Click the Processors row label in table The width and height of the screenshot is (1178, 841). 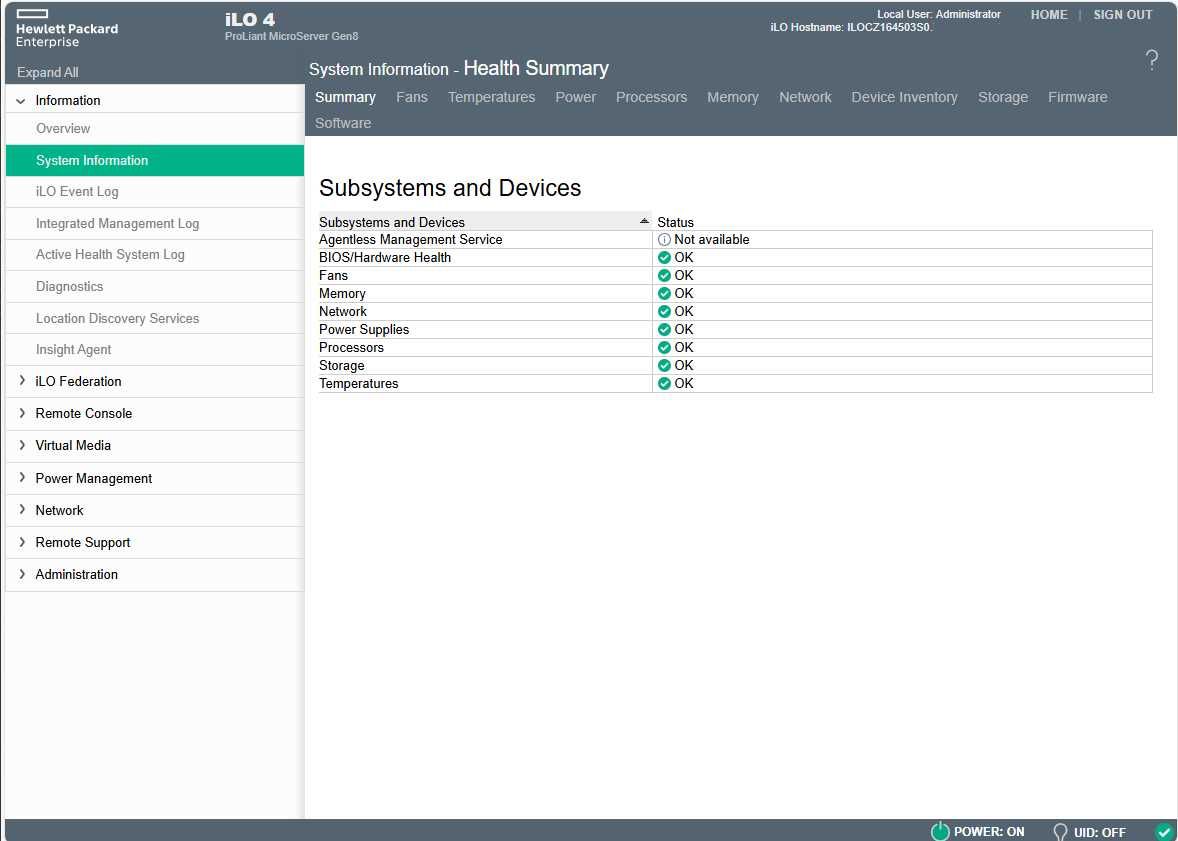351,348
